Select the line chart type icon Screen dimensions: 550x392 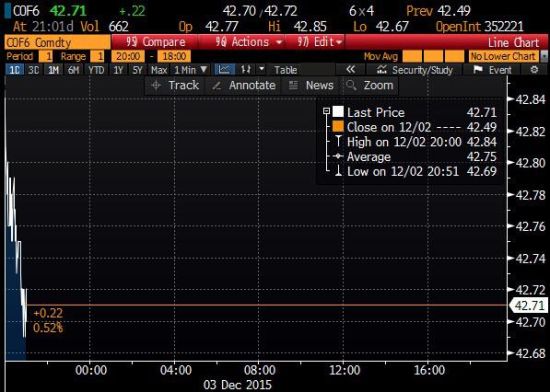(x=224, y=69)
